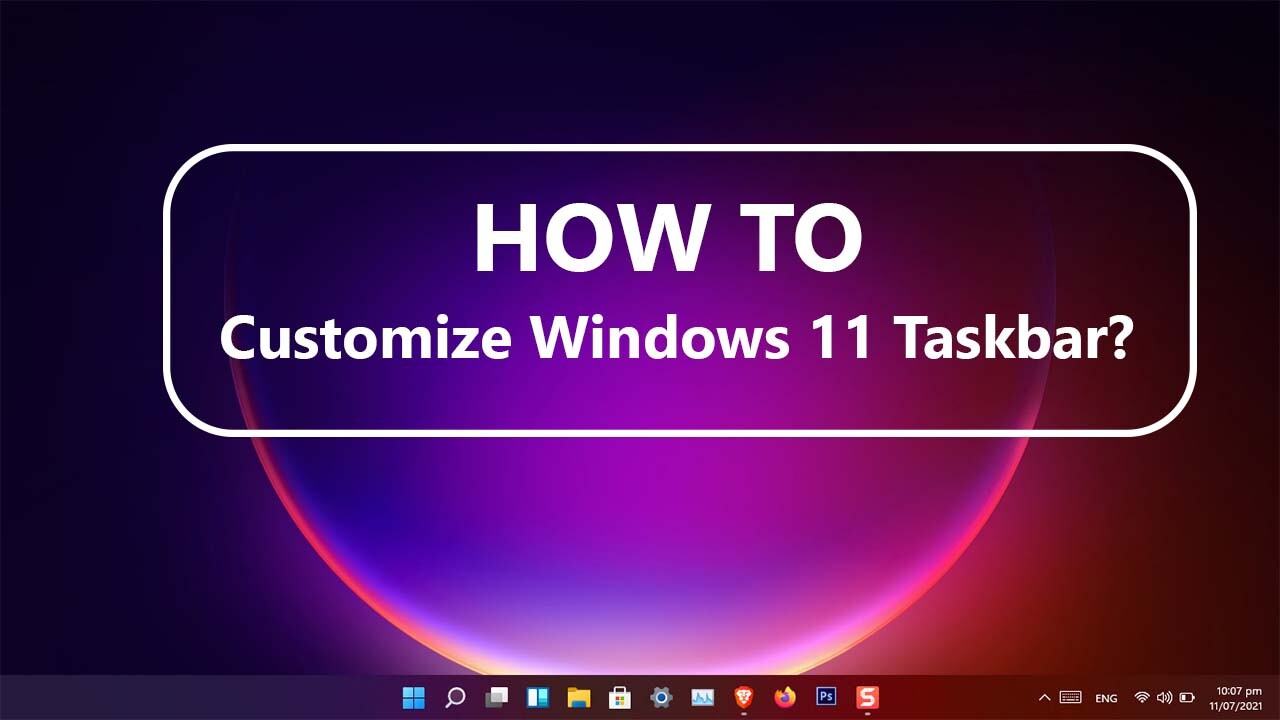Open Microsoft Store from taskbar
This screenshot has height=720, width=1280.
tap(620, 697)
